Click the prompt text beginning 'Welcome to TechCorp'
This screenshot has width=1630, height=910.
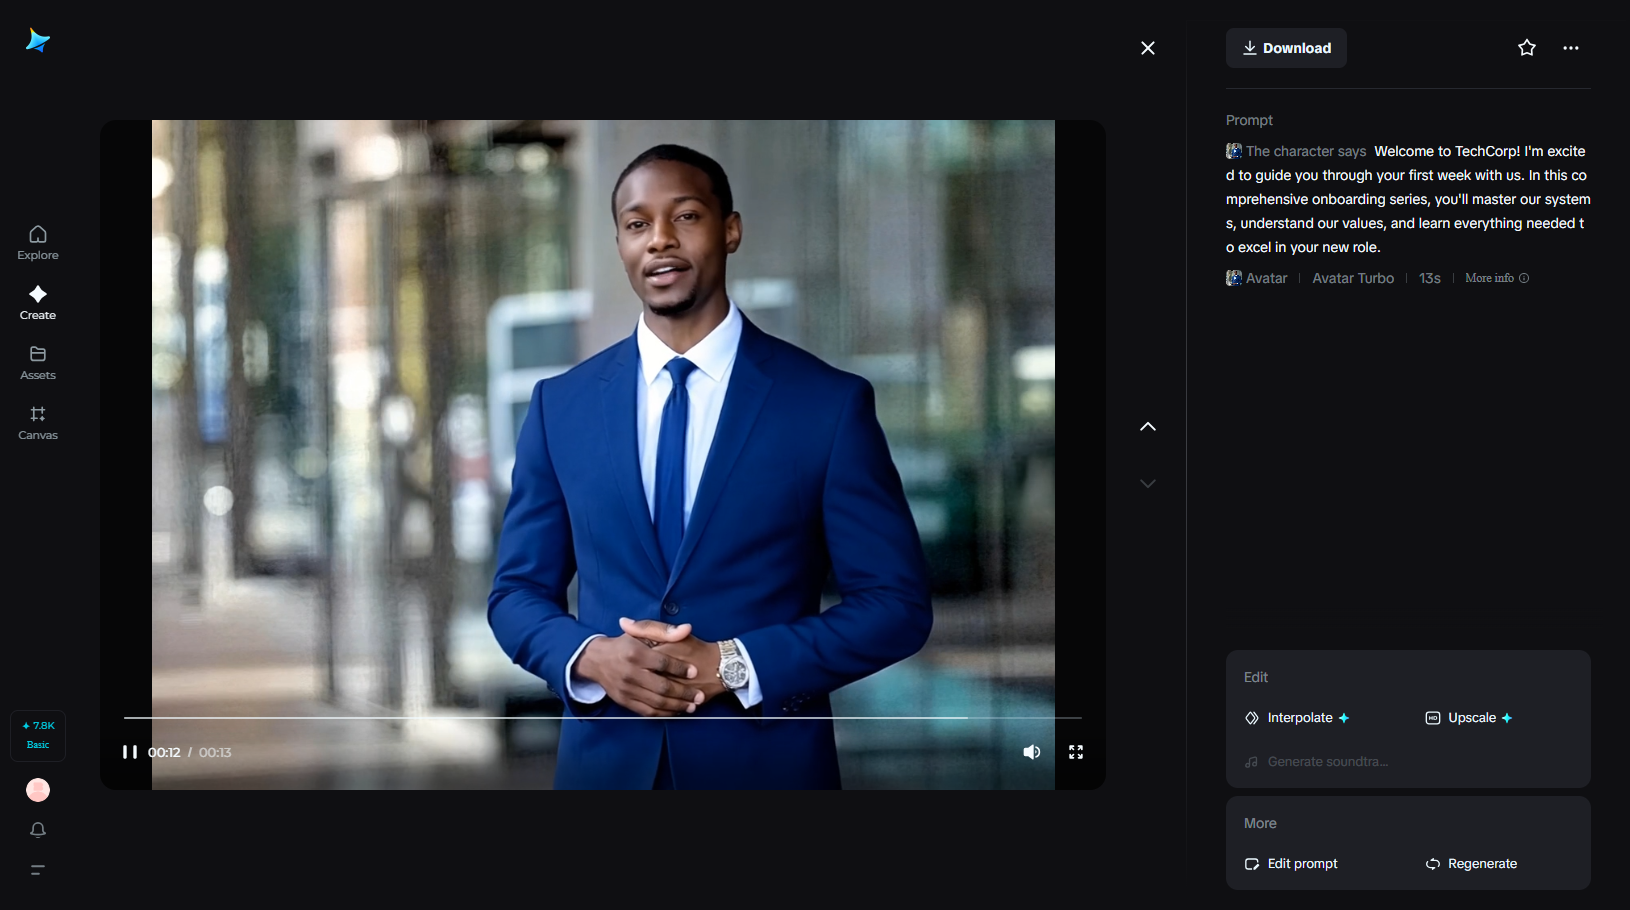pyautogui.click(x=1408, y=199)
